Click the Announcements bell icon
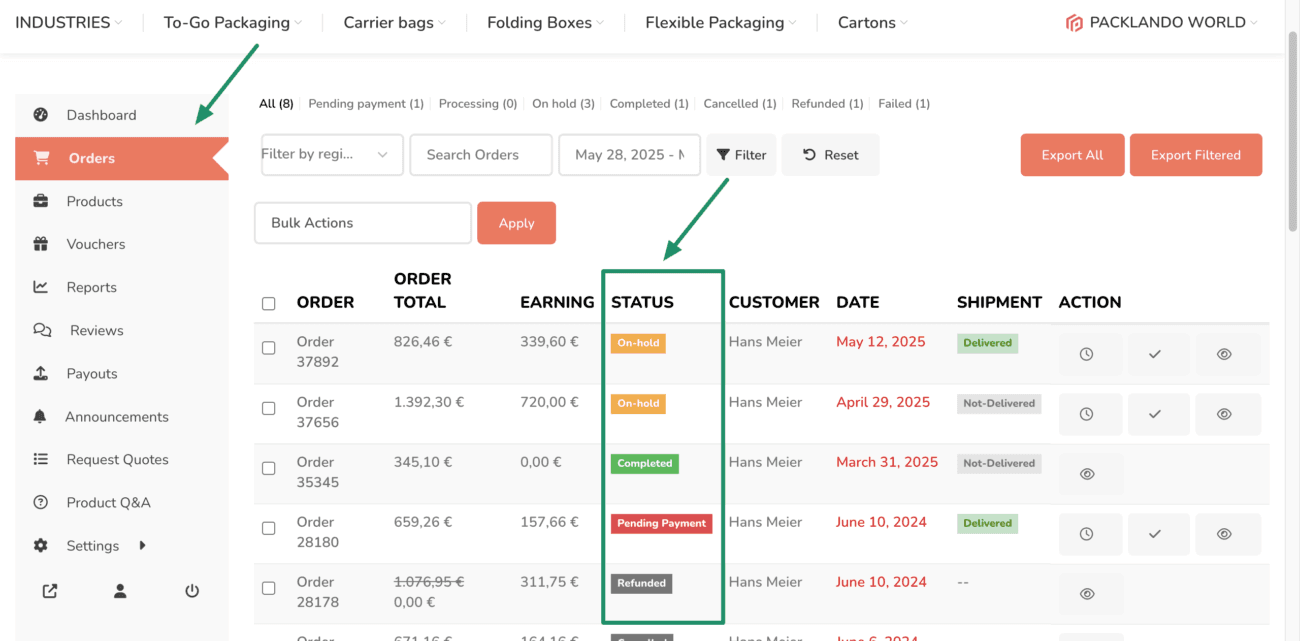 (41, 416)
